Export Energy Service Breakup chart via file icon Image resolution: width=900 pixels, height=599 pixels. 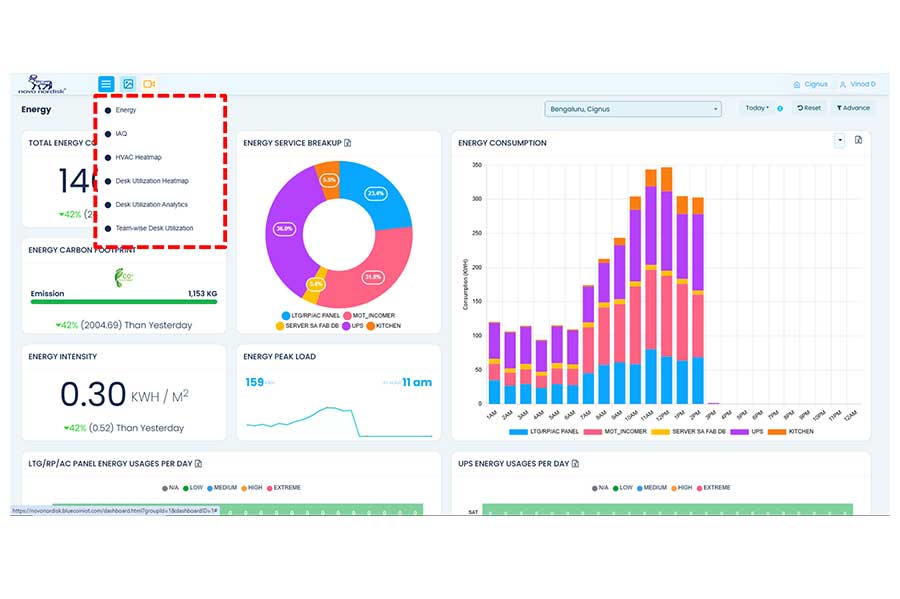point(348,143)
